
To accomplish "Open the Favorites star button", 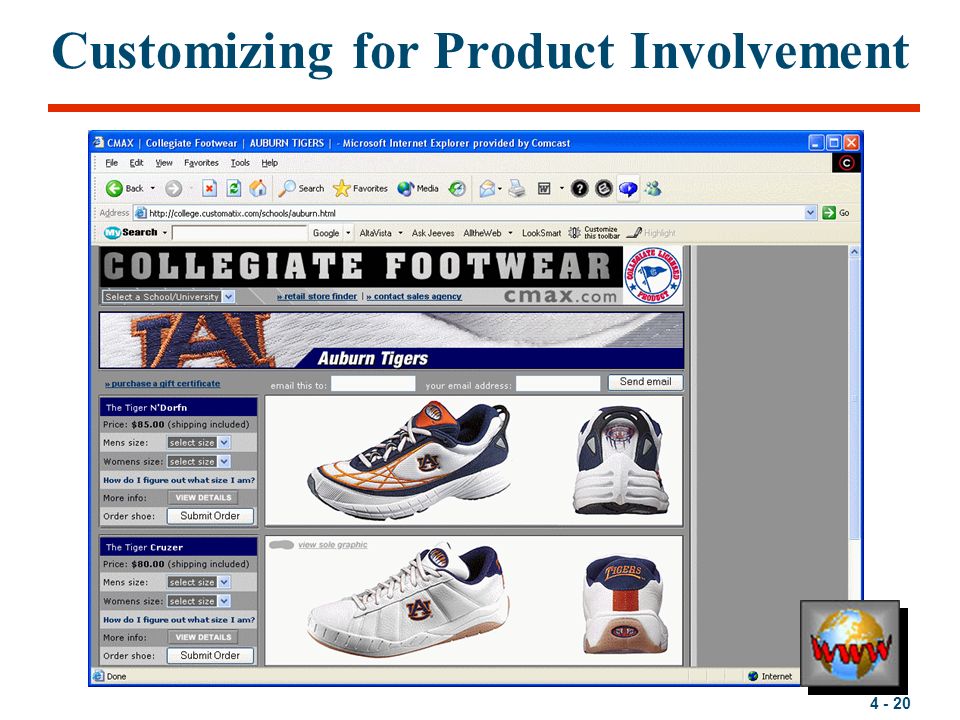I will 360,189.
